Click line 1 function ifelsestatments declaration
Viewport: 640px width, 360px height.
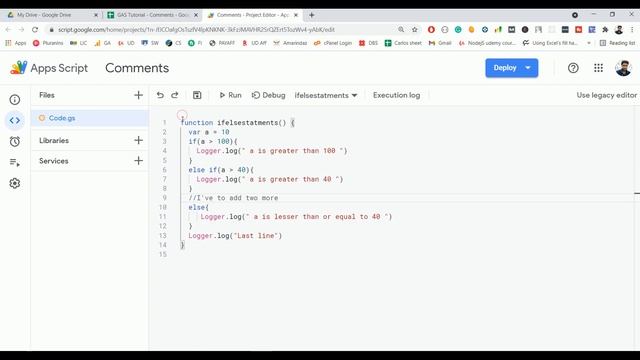[x=238, y=122]
